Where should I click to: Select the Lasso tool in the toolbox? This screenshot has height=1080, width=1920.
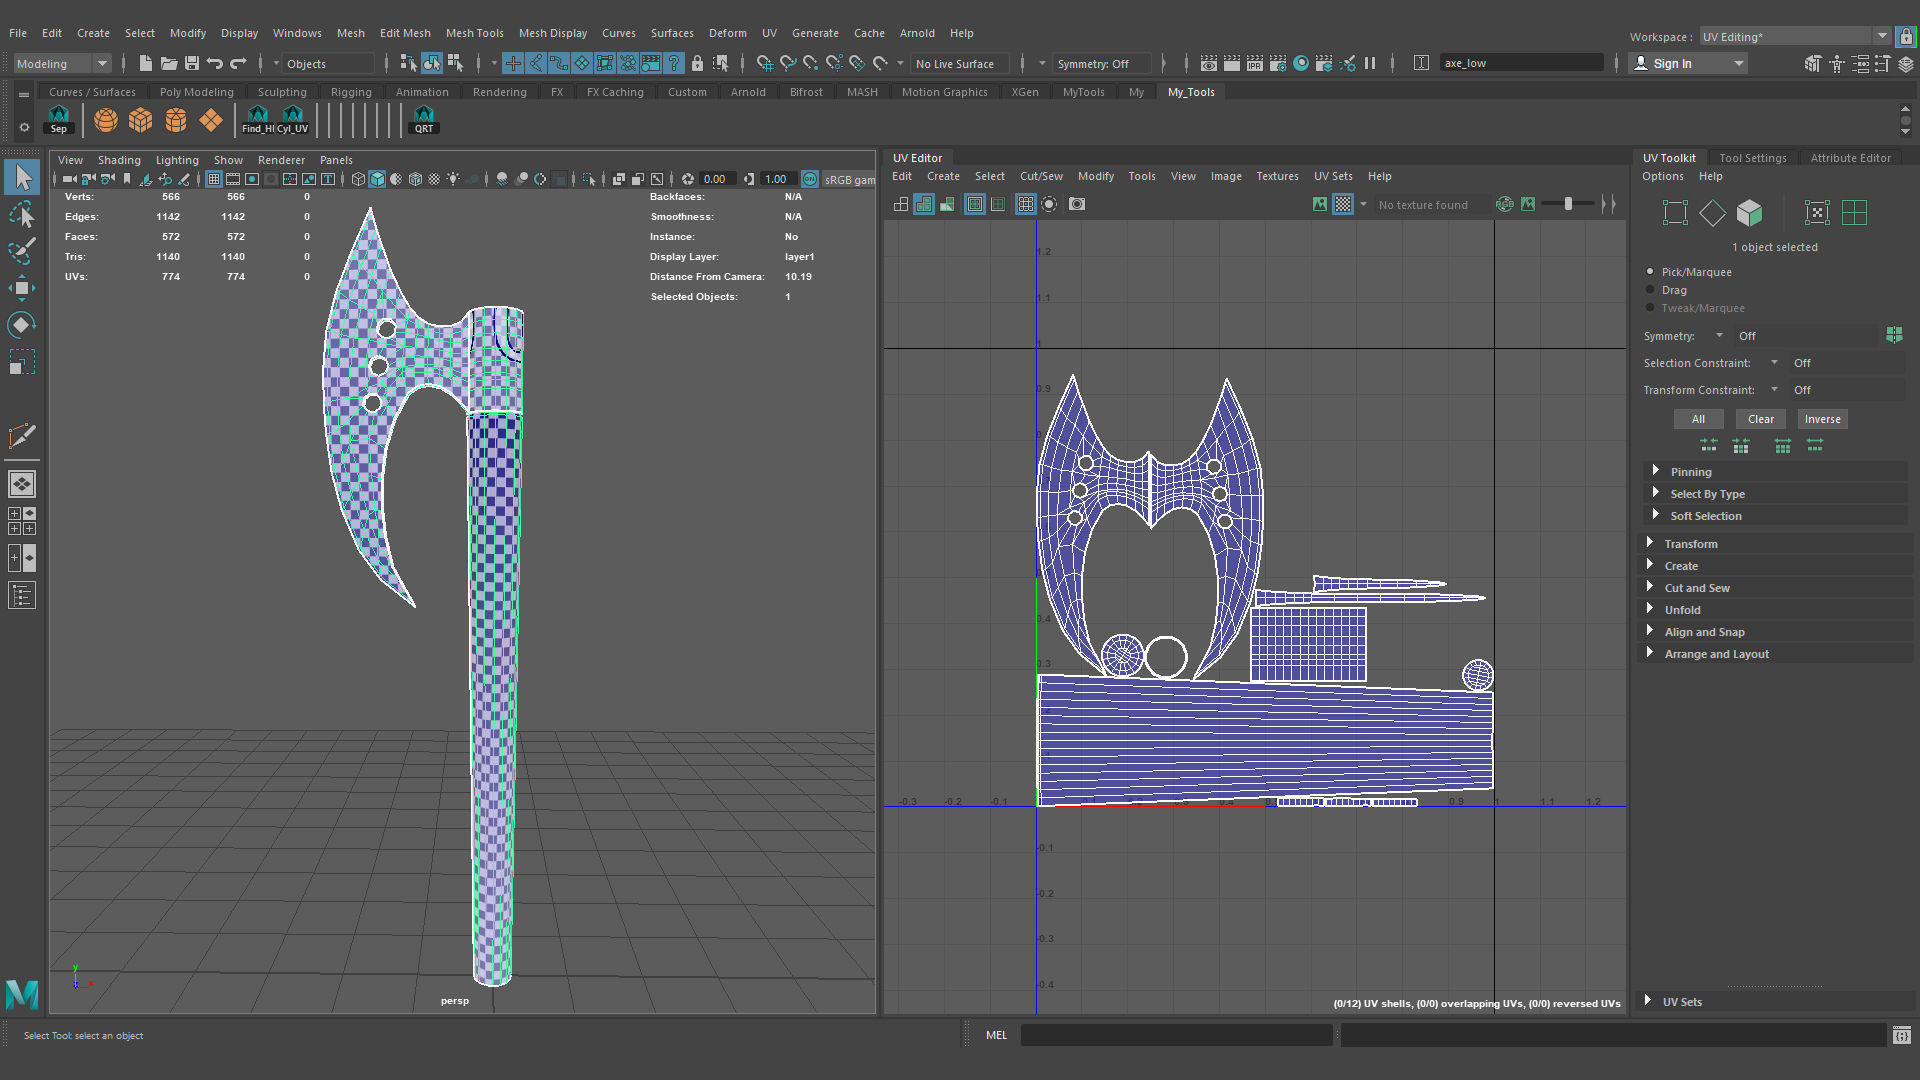[22, 215]
